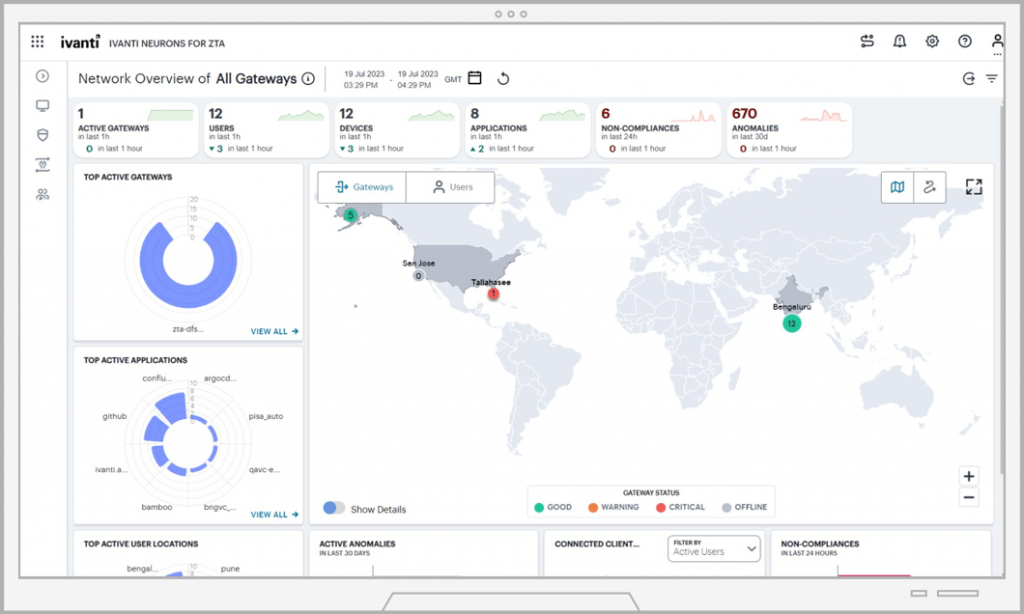This screenshot has width=1024, height=614.
Task: Open the Applications summary card
Action: tap(528, 130)
